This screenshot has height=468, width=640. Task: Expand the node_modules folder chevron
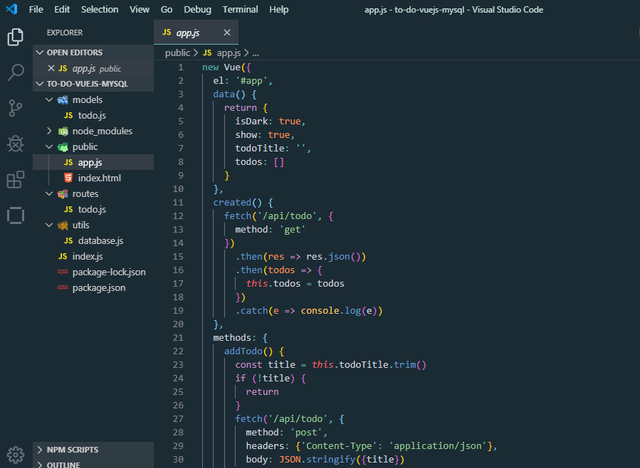click(49, 131)
